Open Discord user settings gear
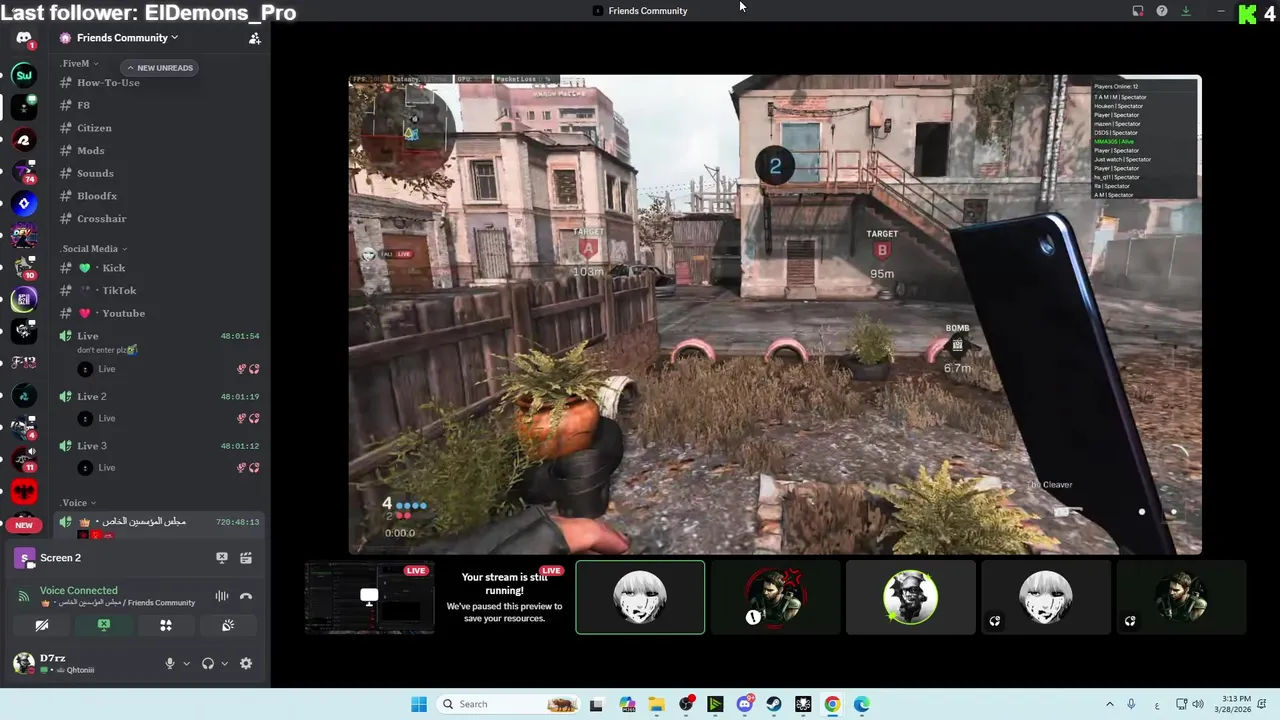This screenshot has height=720, width=1280. coord(246,664)
